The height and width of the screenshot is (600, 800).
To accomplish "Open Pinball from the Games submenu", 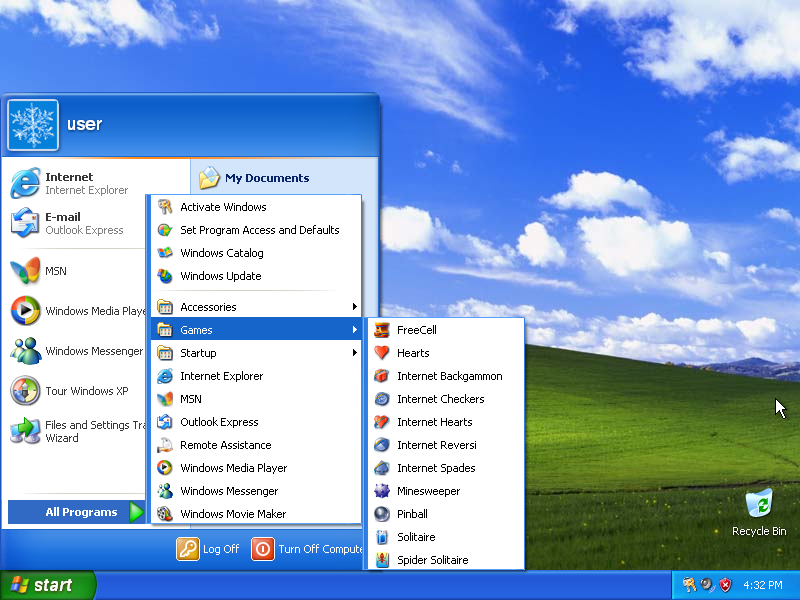I will [x=411, y=514].
